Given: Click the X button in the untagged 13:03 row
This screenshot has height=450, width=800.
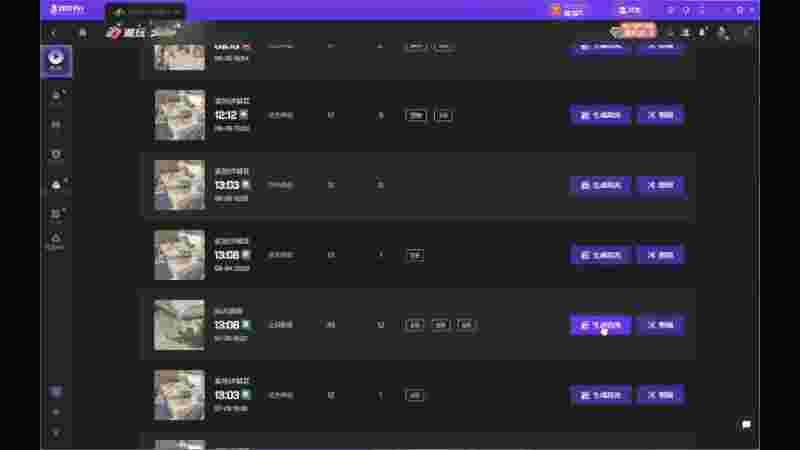Looking at the screenshot, I should (661, 185).
